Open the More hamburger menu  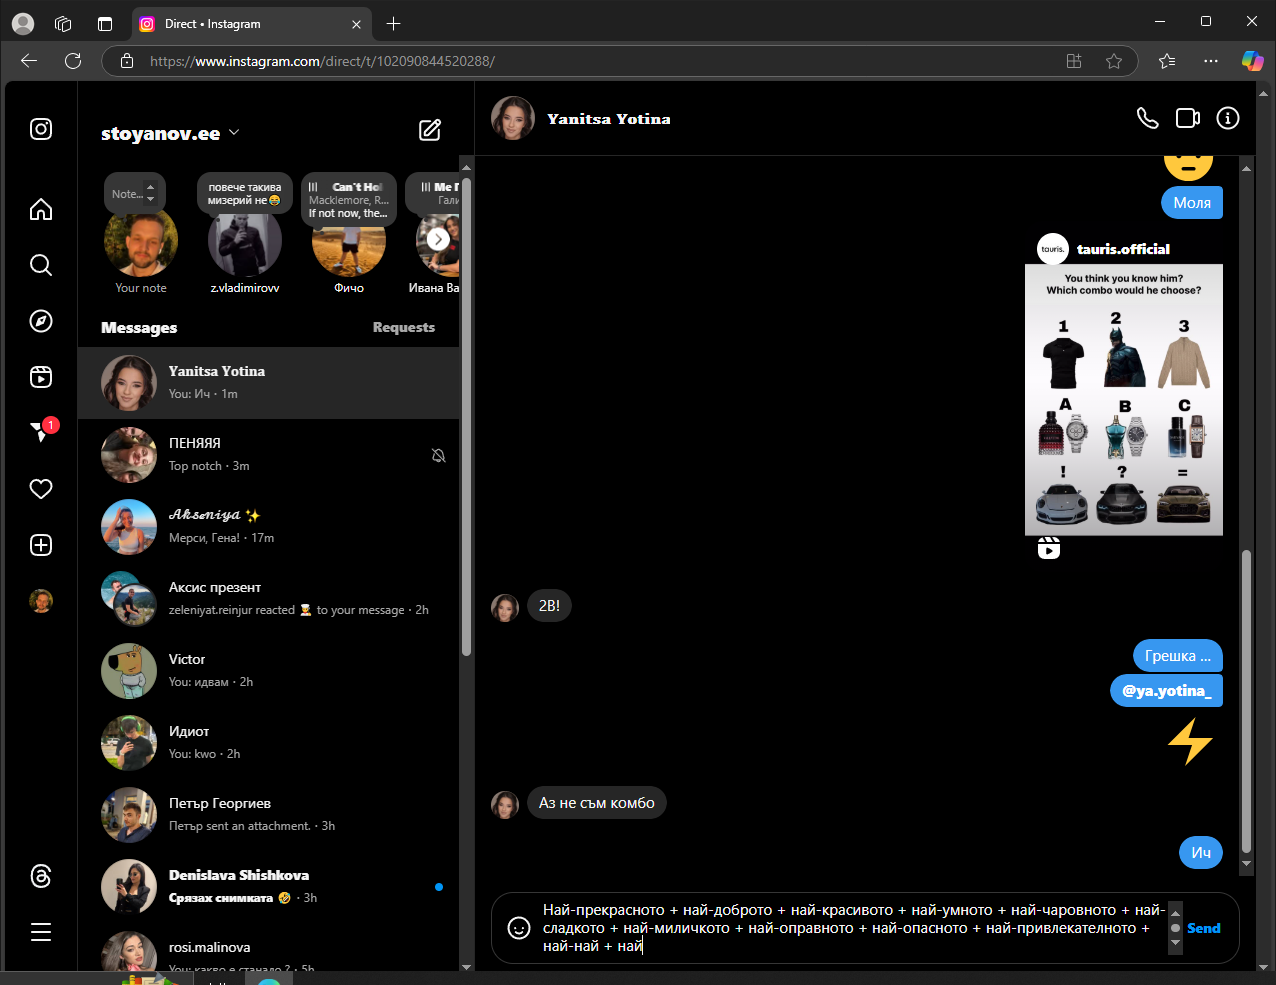(41, 932)
